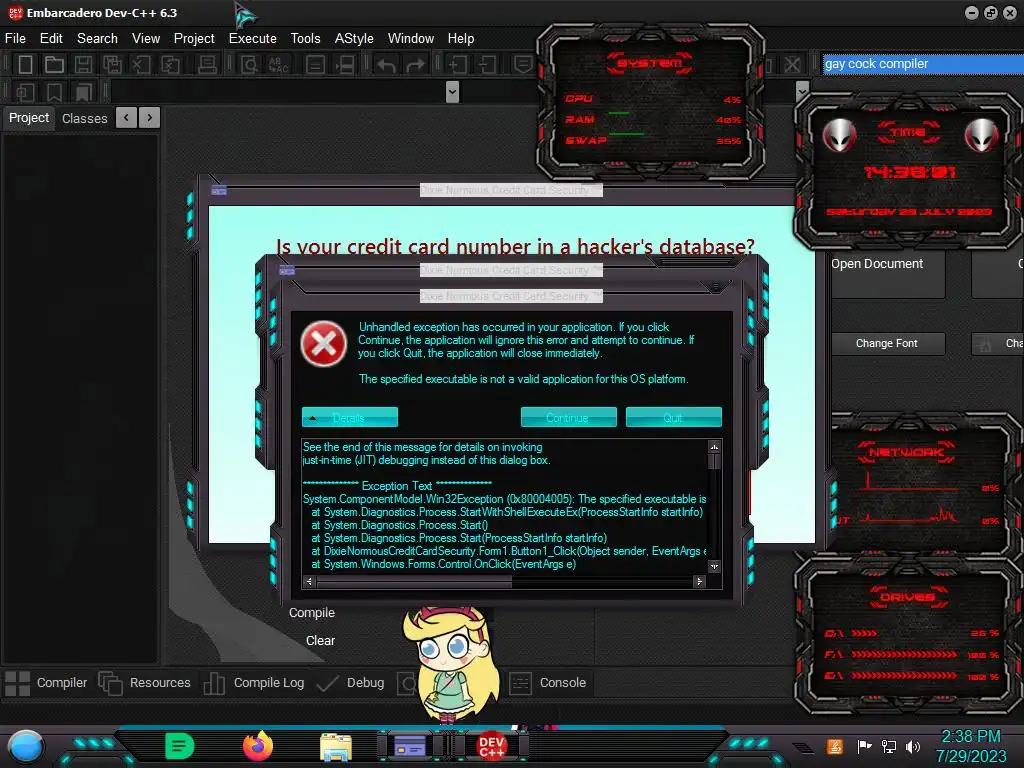The image size is (1024, 768).
Task: Switch to the Compile Log tab
Action: click(254, 682)
